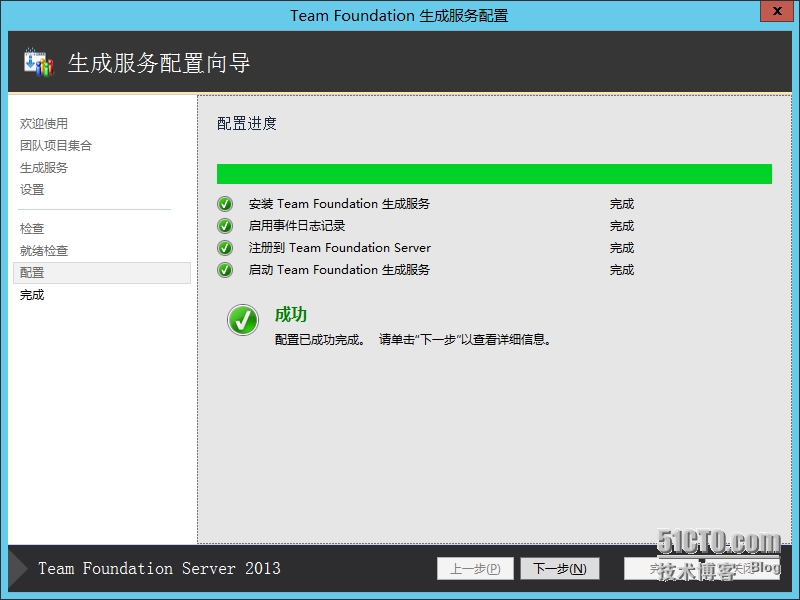Click the 配置进度 heading
This screenshot has height=600, width=800.
coord(247,123)
